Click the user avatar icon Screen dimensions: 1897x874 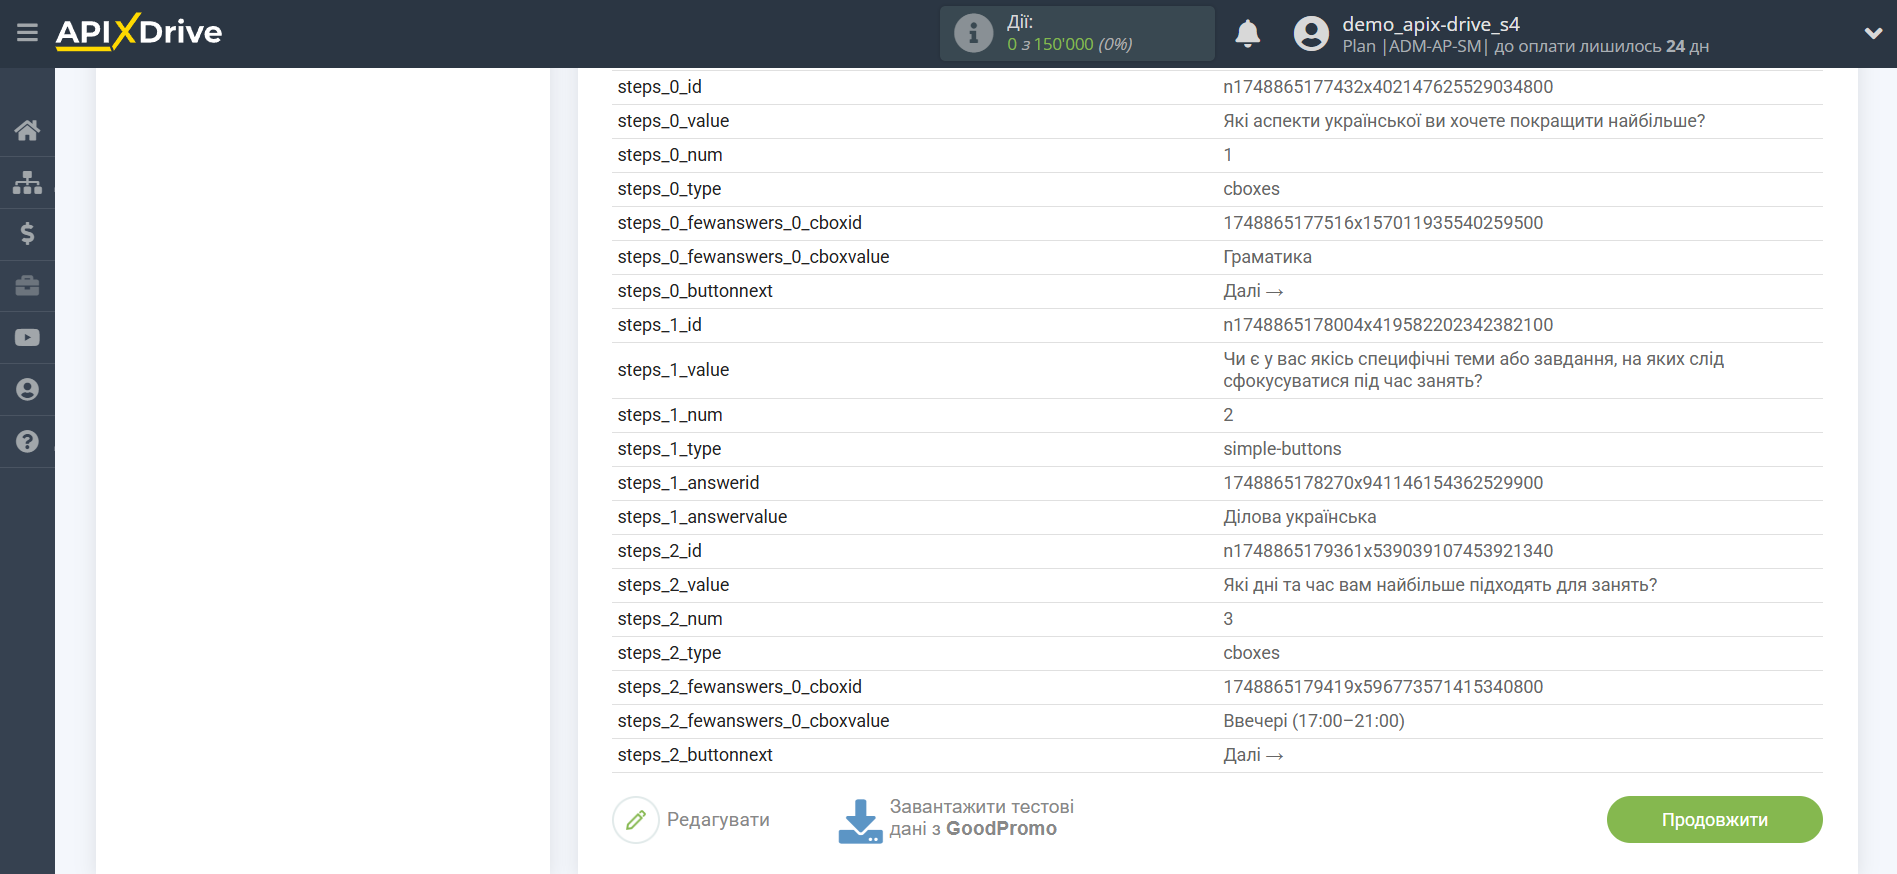pyautogui.click(x=1311, y=33)
